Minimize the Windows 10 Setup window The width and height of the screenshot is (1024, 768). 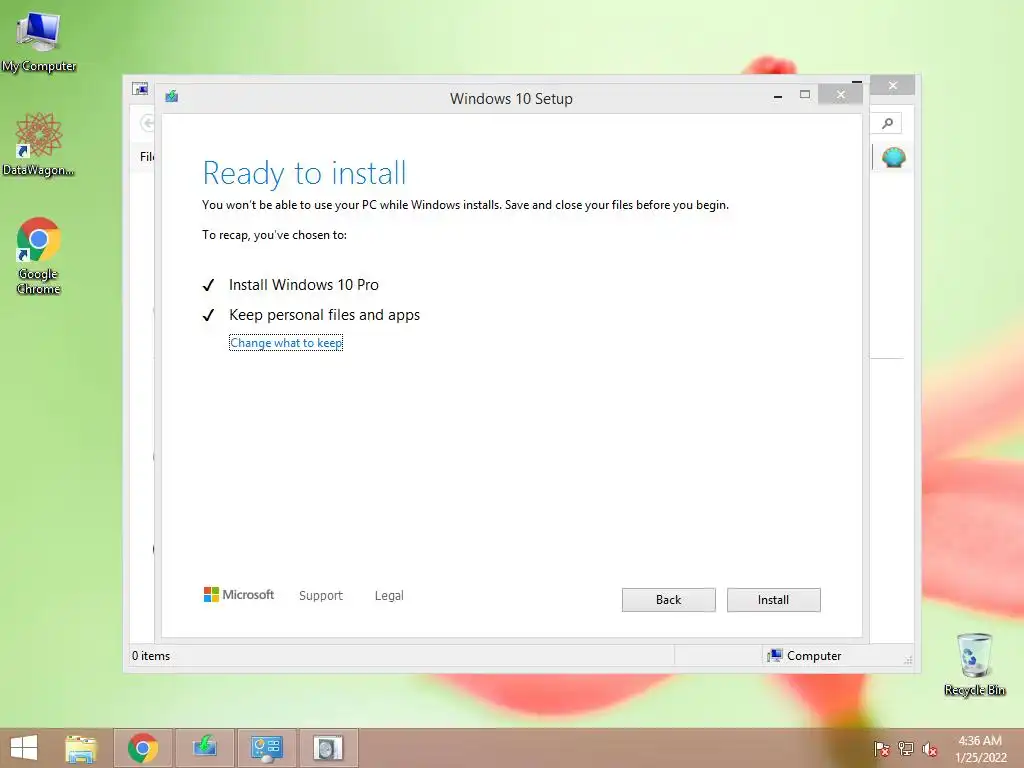pyautogui.click(x=777, y=96)
